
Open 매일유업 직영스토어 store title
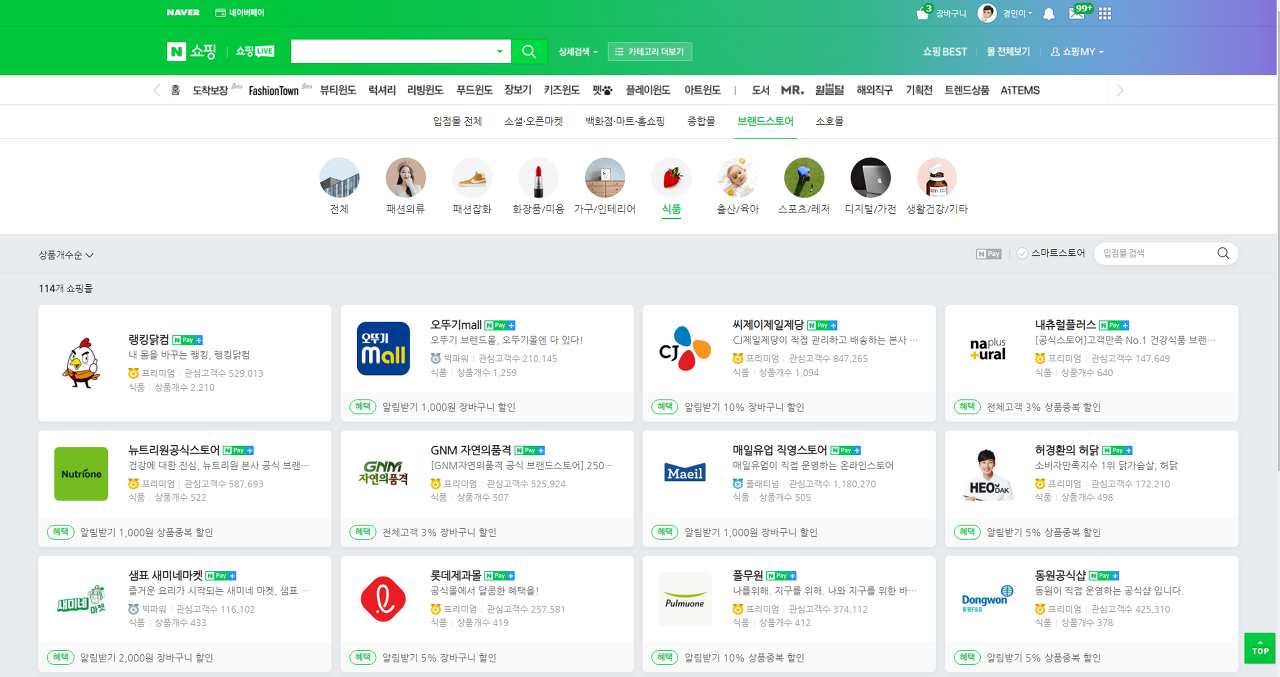tap(780, 450)
